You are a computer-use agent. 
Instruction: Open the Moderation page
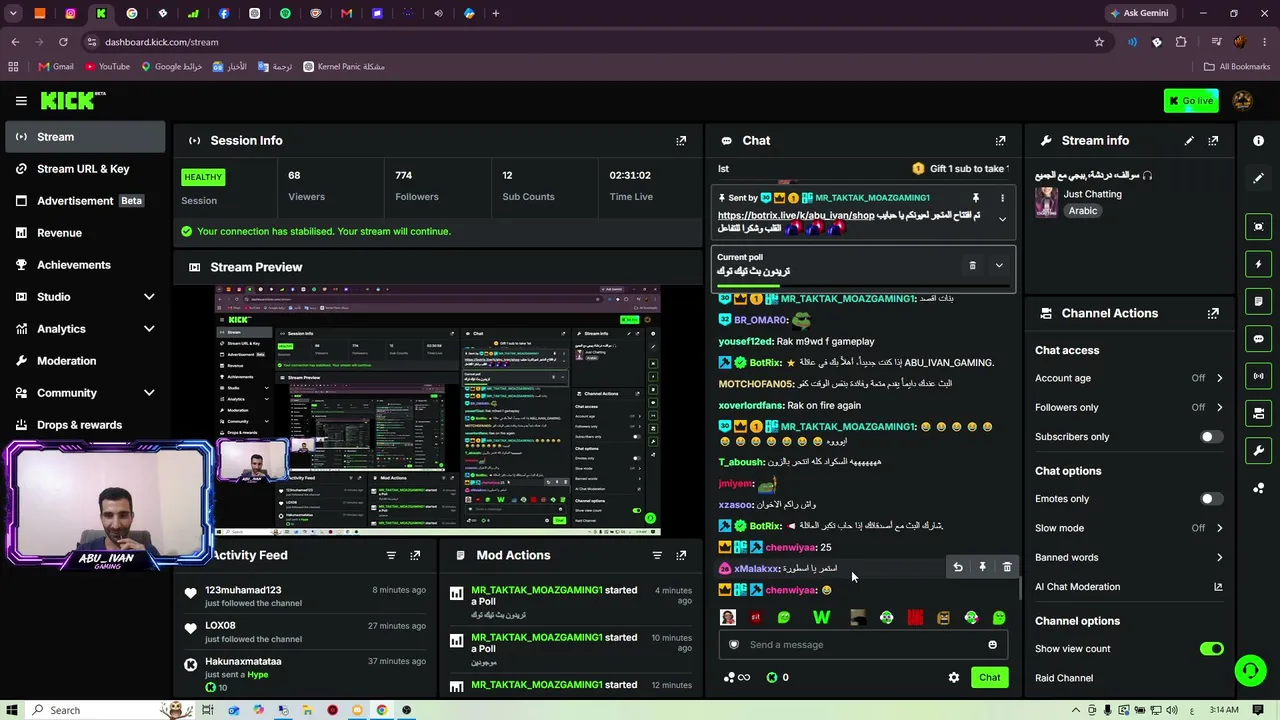(85, 361)
